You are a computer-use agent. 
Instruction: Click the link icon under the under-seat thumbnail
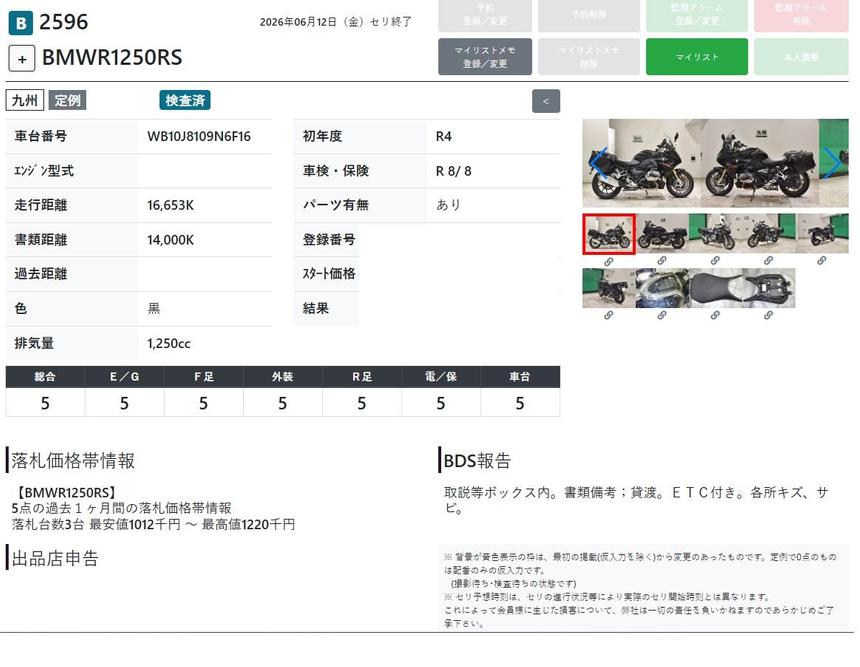(x=768, y=315)
